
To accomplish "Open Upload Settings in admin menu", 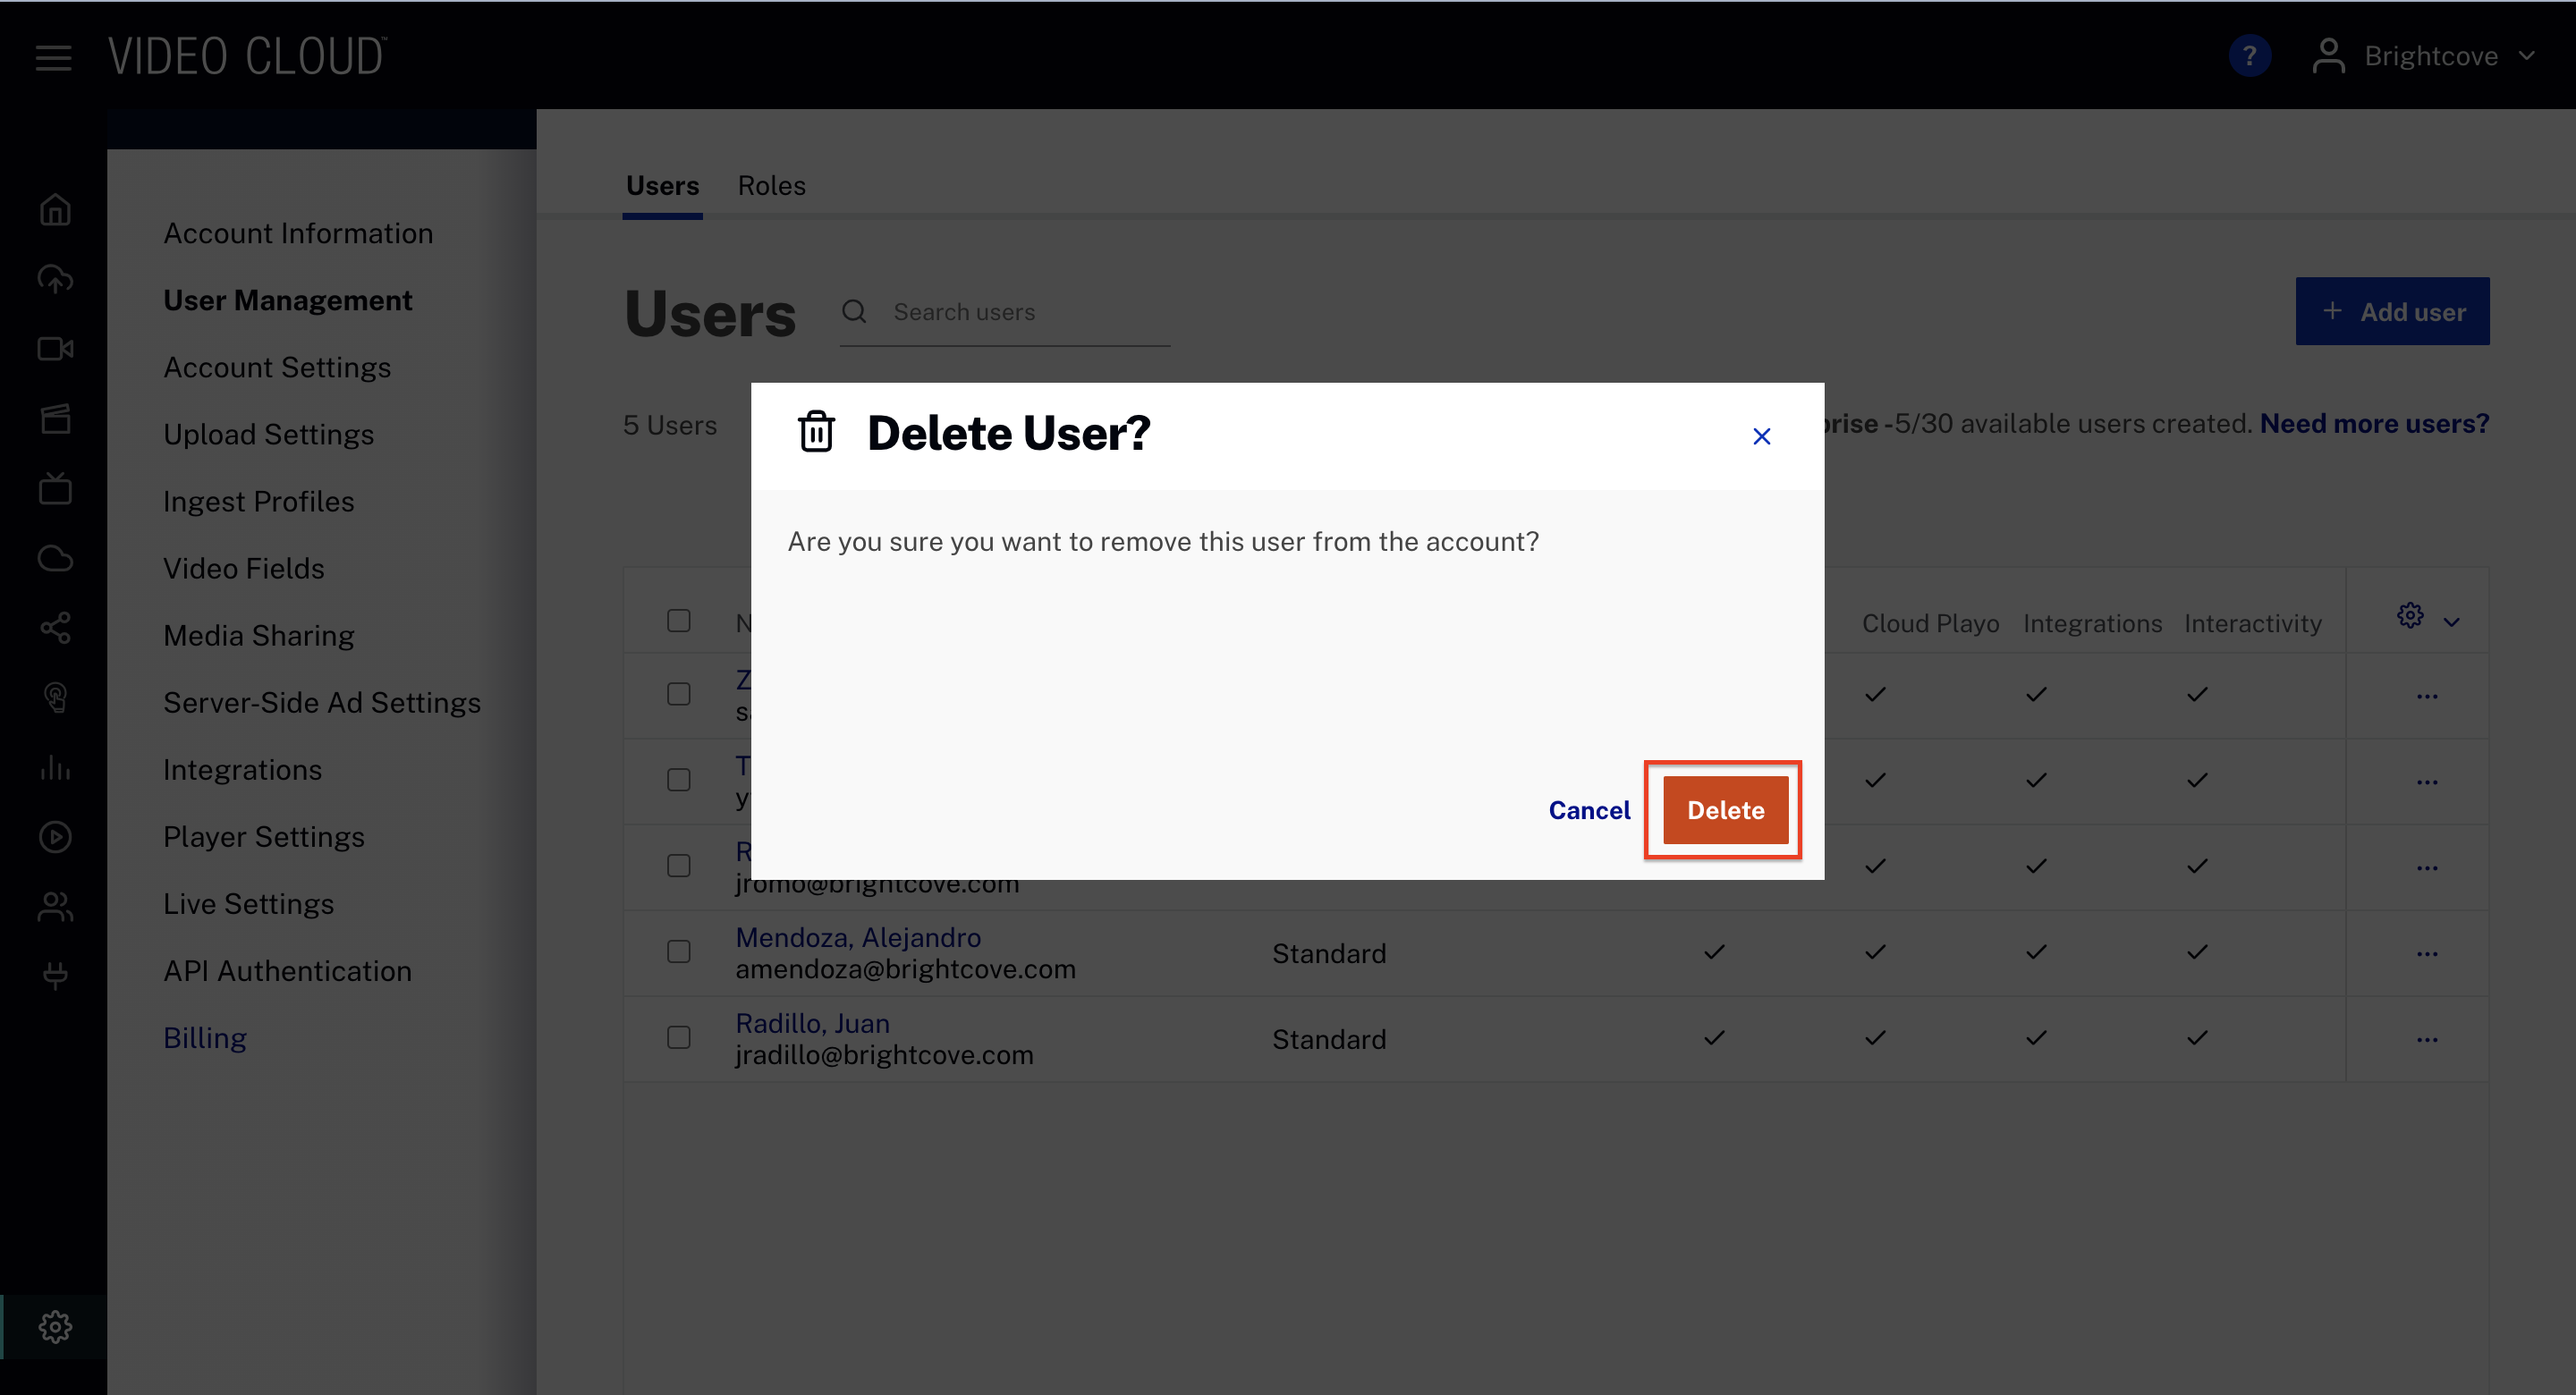I will pyautogui.click(x=268, y=434).
